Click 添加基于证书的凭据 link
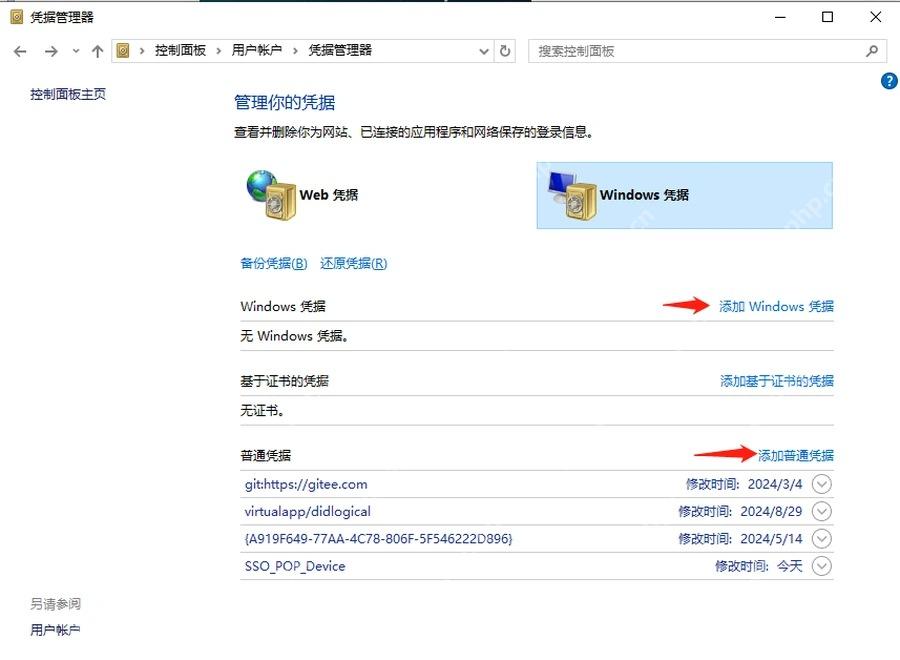900x660 pixels. tap(777, 381)
